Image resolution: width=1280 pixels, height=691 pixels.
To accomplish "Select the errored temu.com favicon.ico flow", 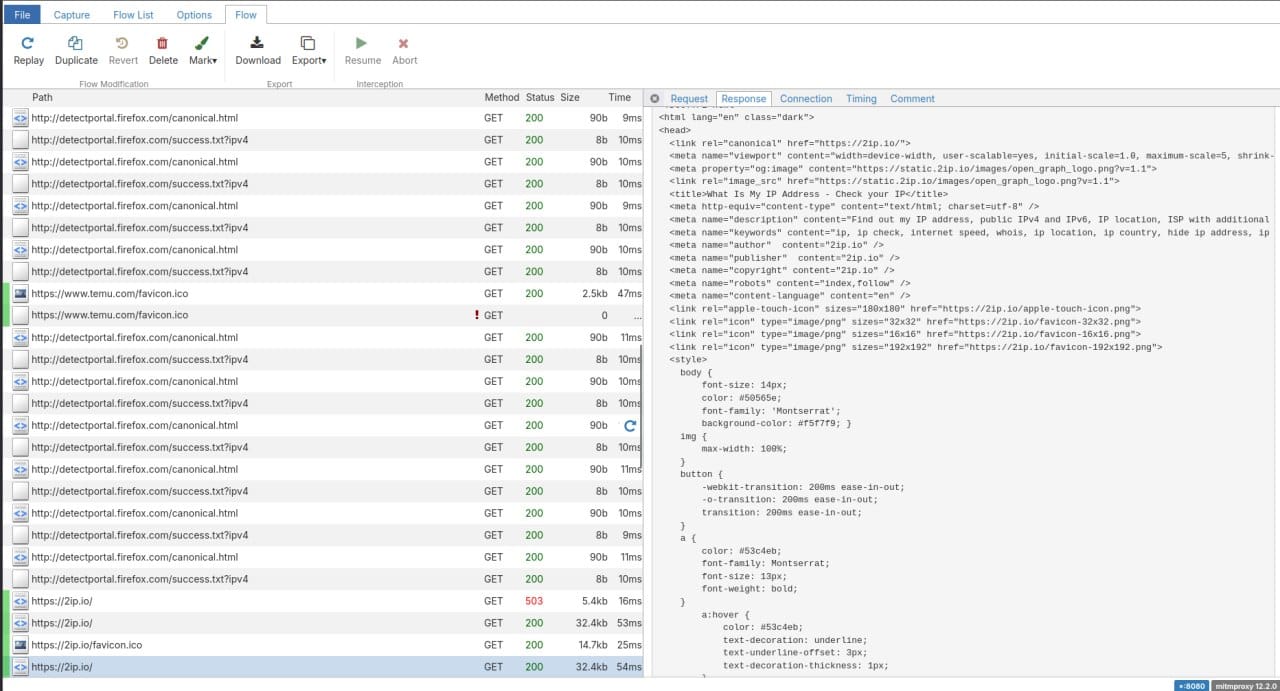I will pos(250,315).
